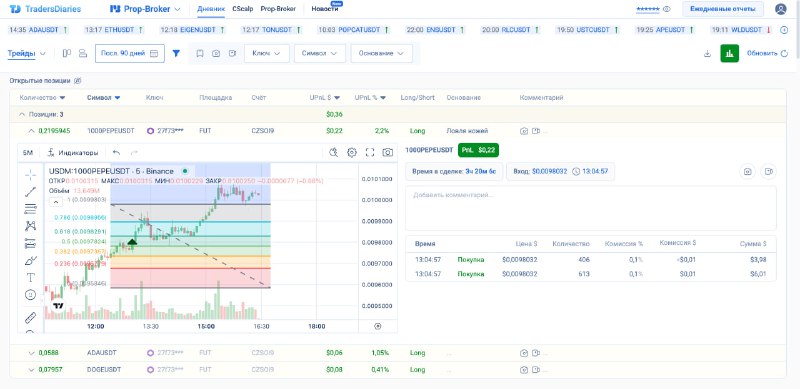Click the bookmark filter icon
Image resolution: width=800 pixels, height=389 pixels.
click(x=200, y=53)
